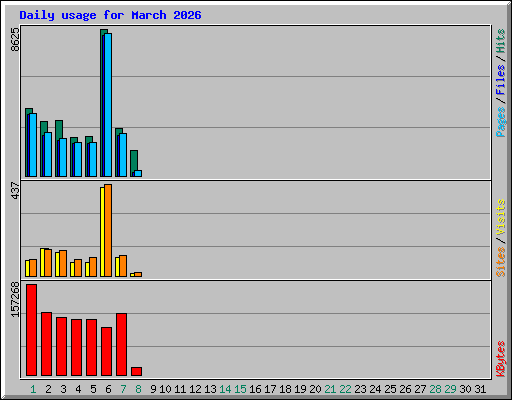
Task: Click the 'Daily usage for March 2026' title
Action: click(x=110, y=15)
